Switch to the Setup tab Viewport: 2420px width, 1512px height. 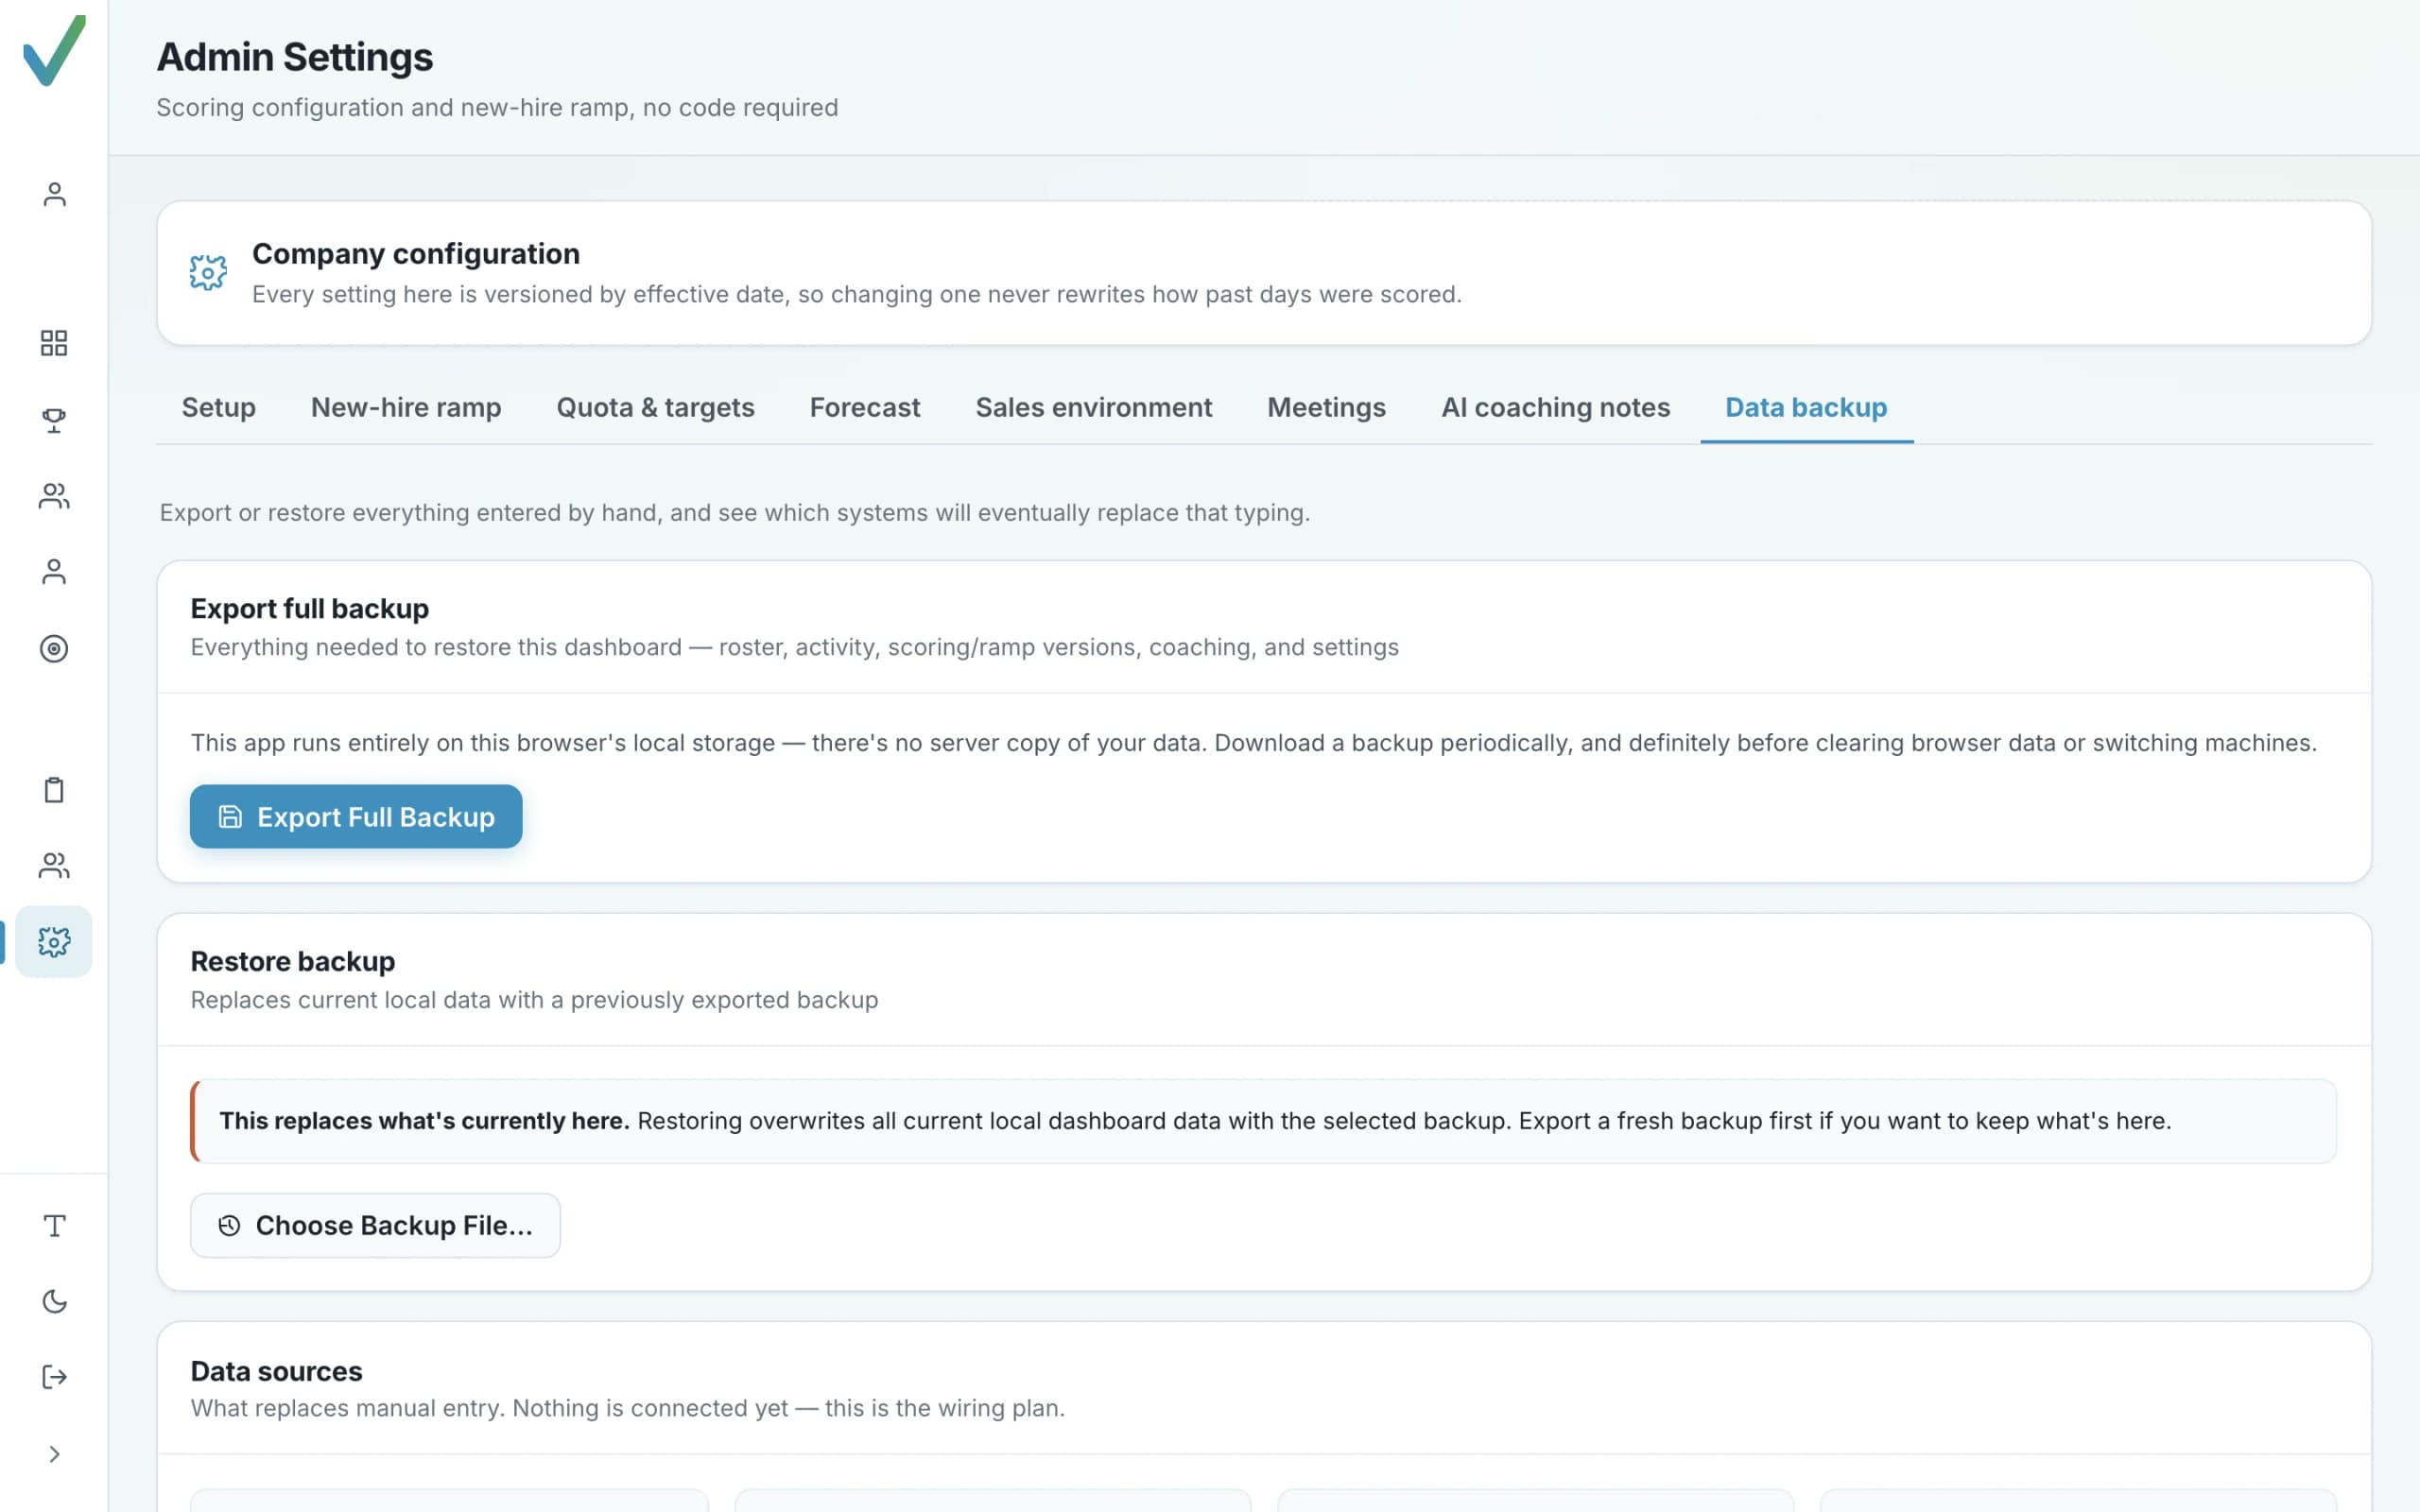tap(218, 408)
